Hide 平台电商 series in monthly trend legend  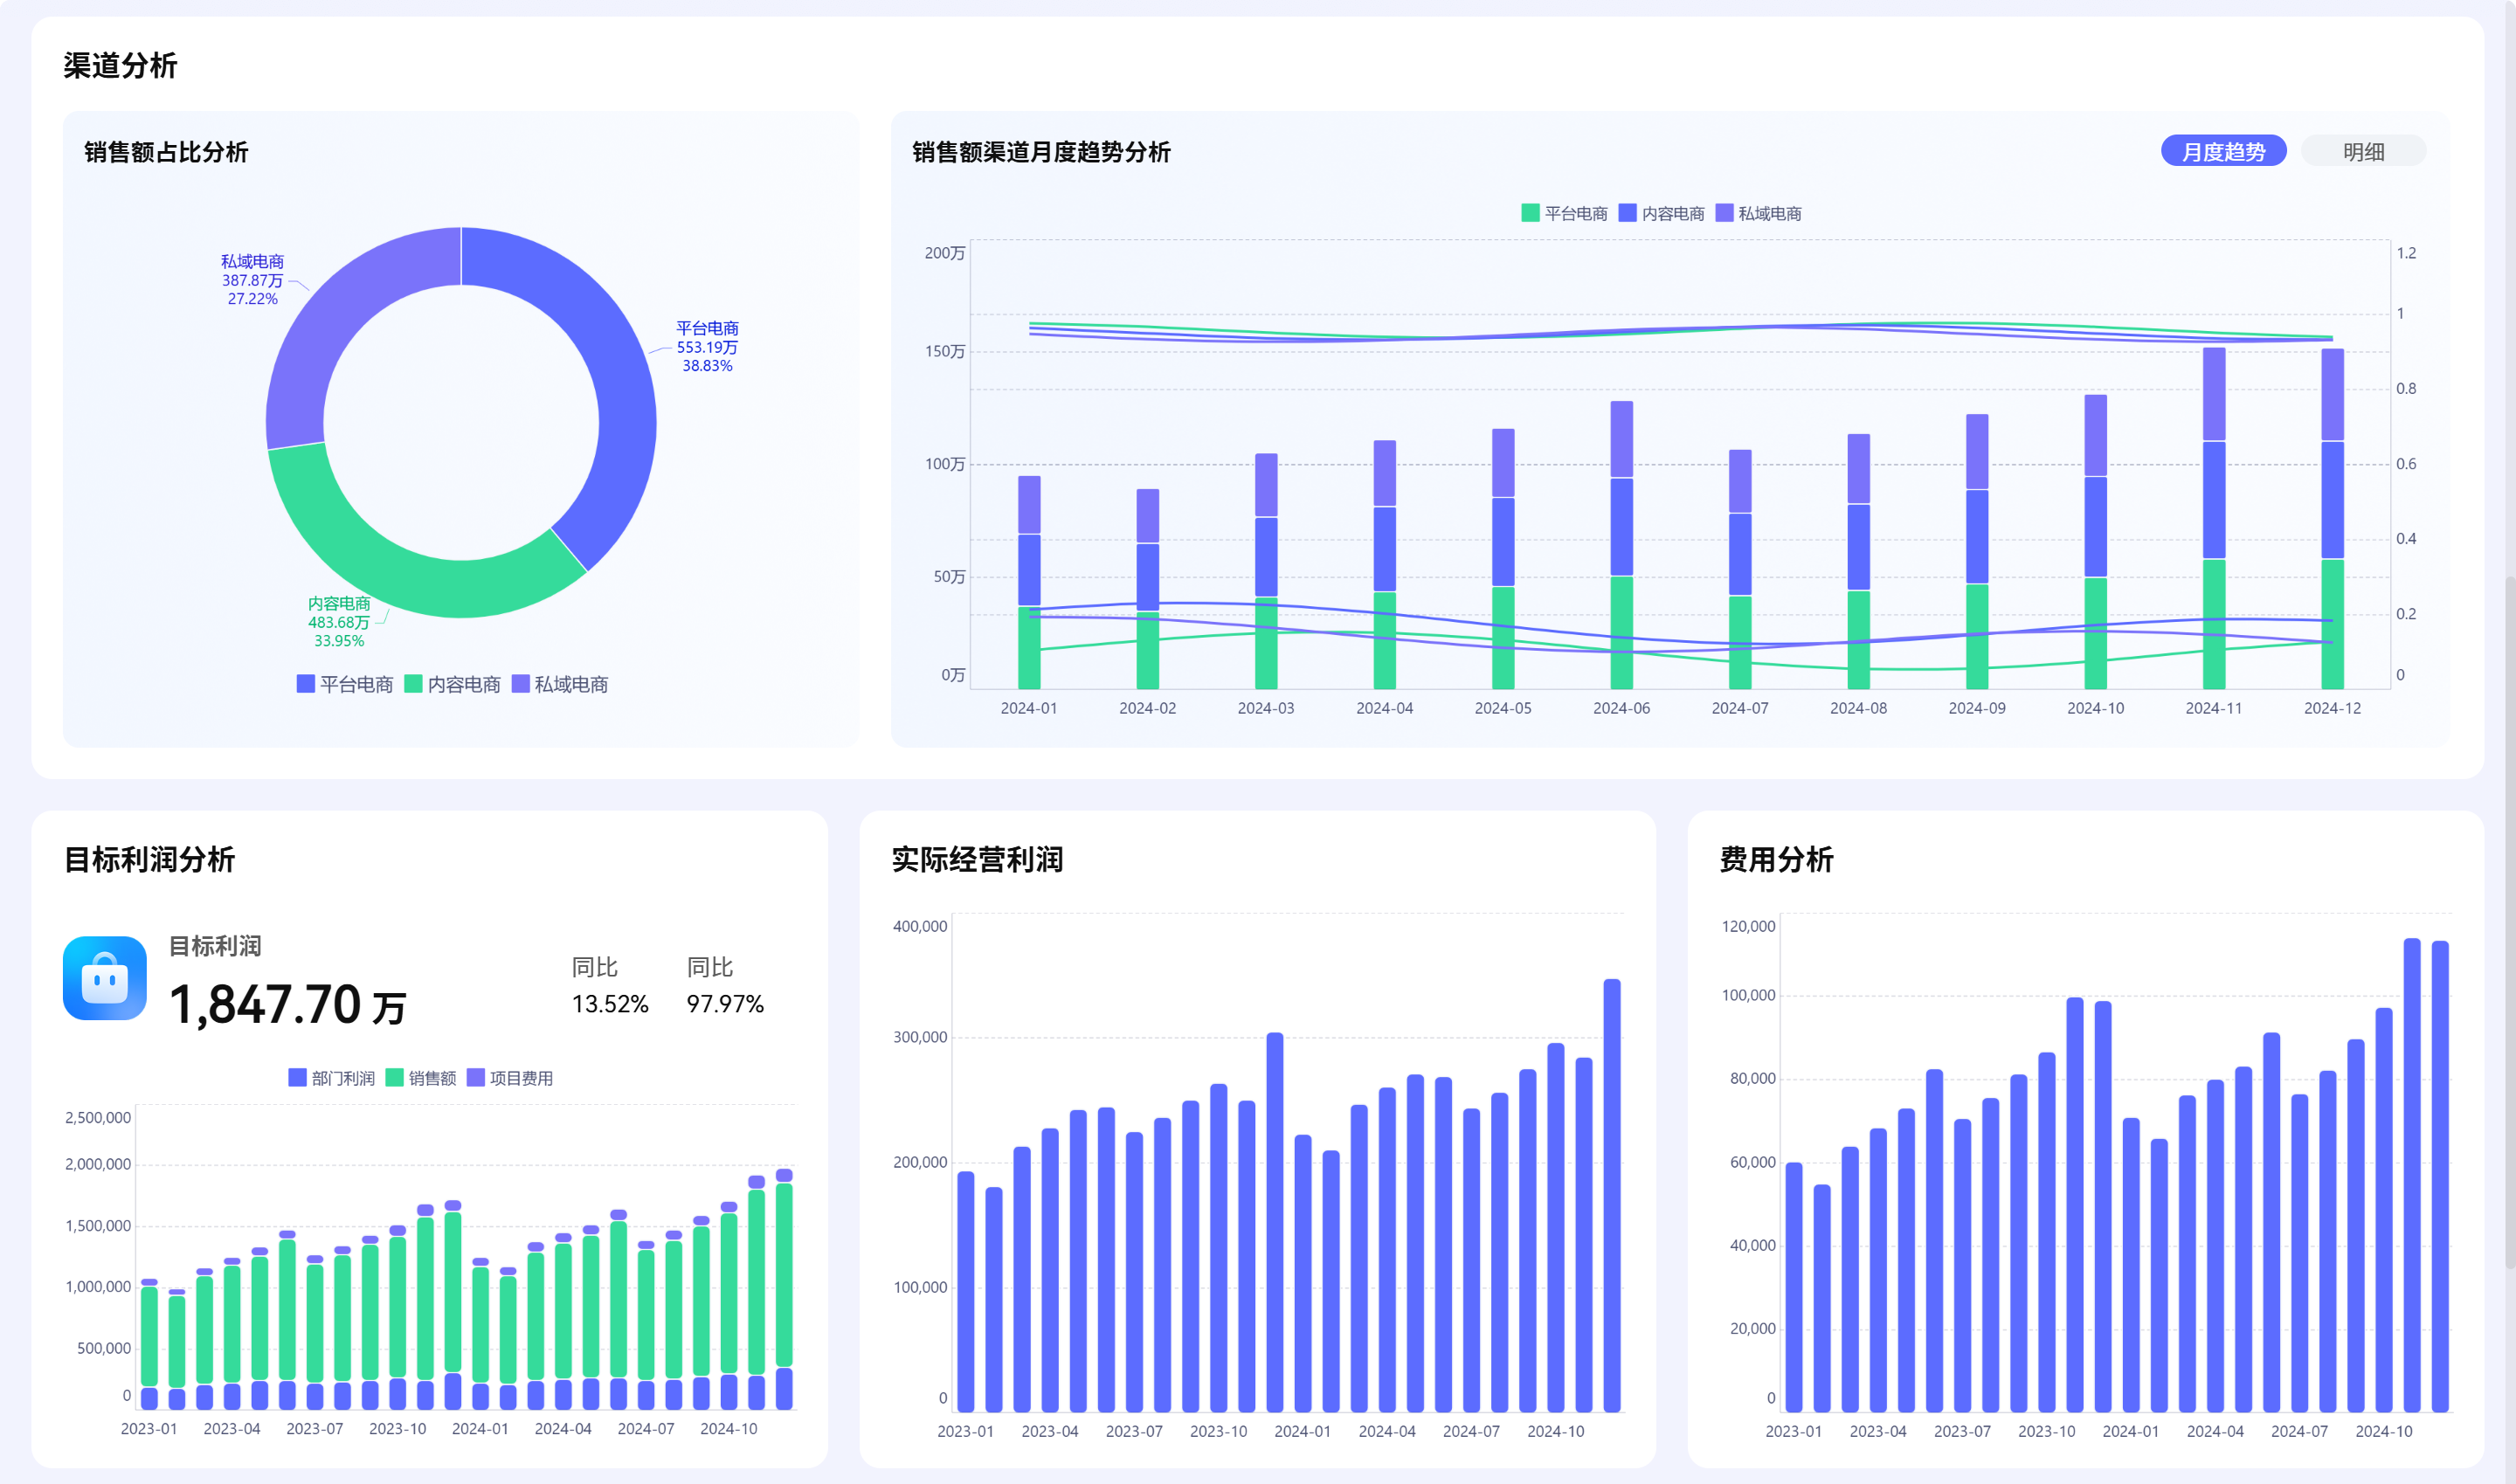[1564, 213]
